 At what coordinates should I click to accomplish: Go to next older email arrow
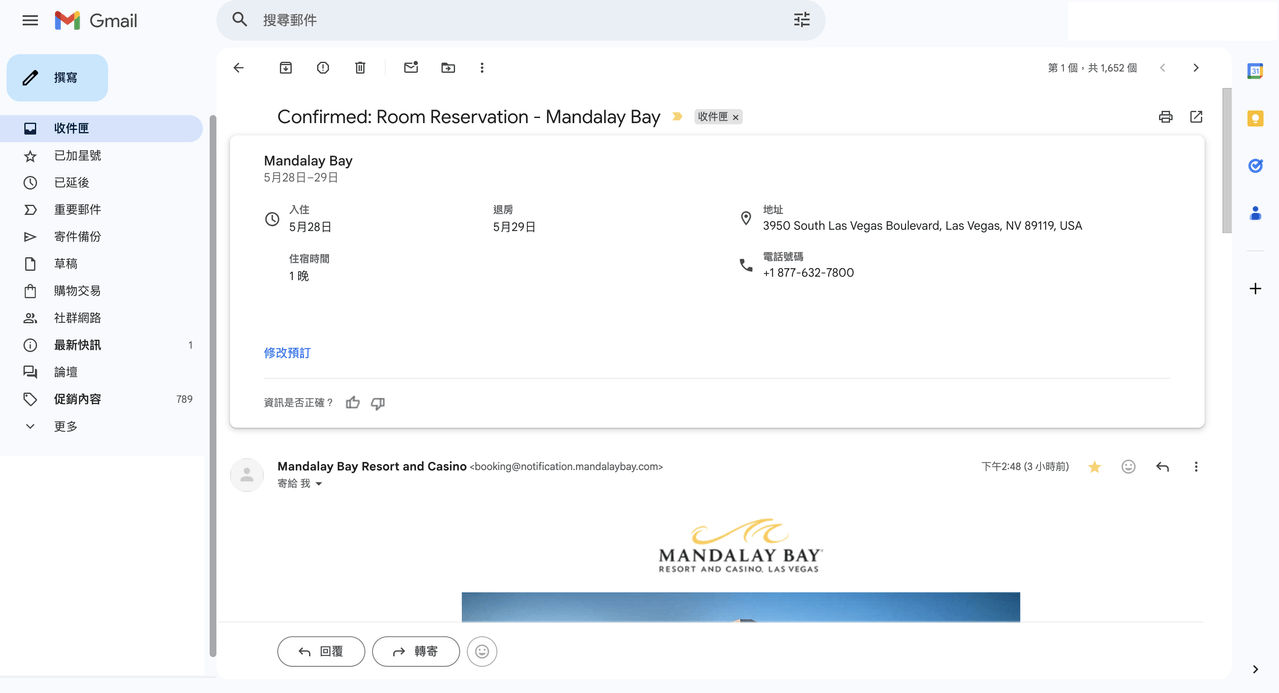point(1196,68)
